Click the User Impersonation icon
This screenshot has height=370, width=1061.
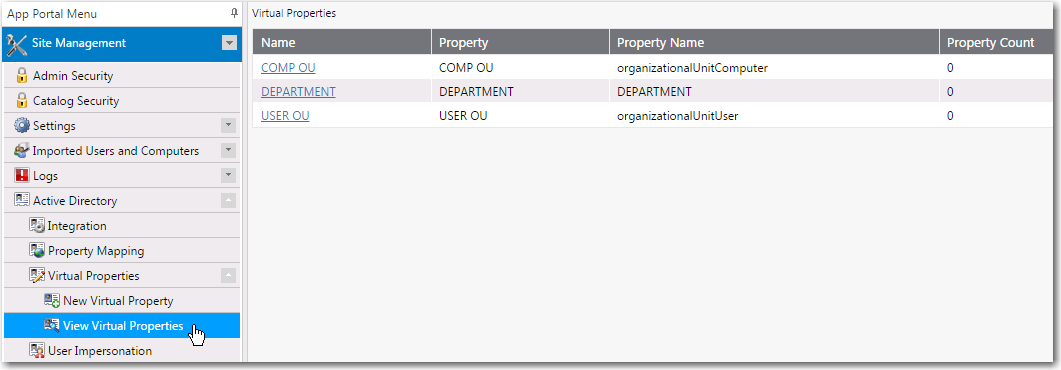pos(37,351)
